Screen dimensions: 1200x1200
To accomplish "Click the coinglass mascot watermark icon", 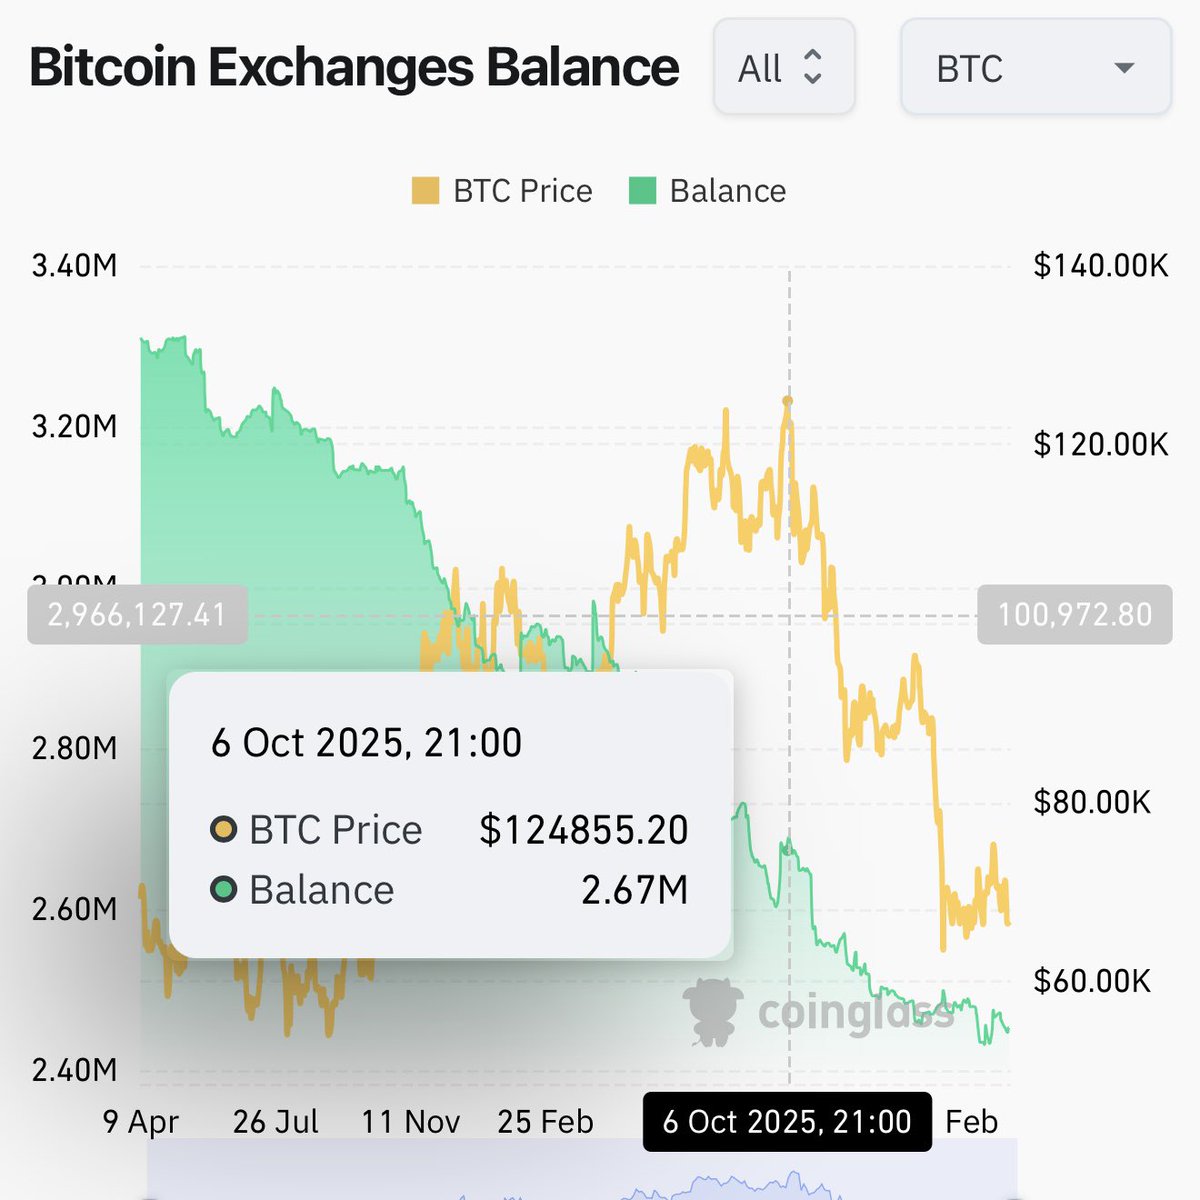I will [712, 1012].
